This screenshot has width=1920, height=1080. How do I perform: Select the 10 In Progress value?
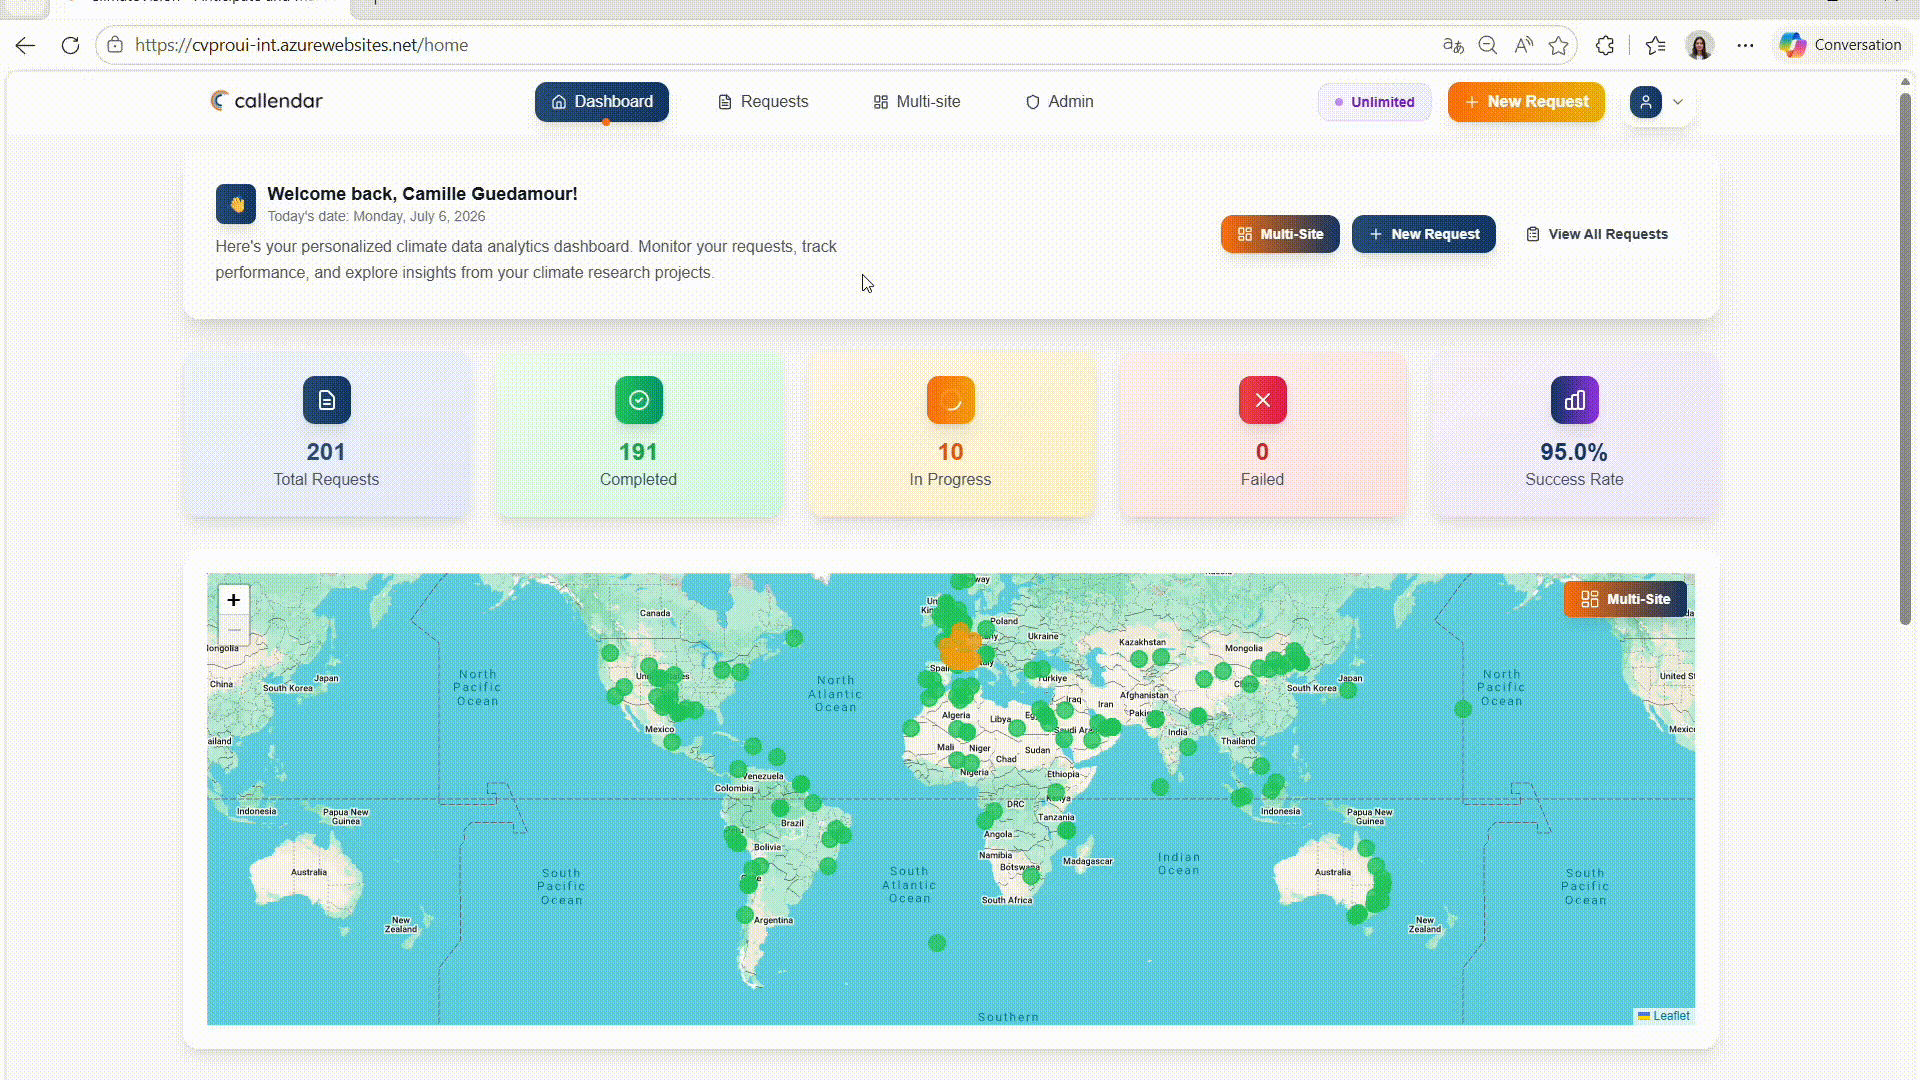click(950, 452)
